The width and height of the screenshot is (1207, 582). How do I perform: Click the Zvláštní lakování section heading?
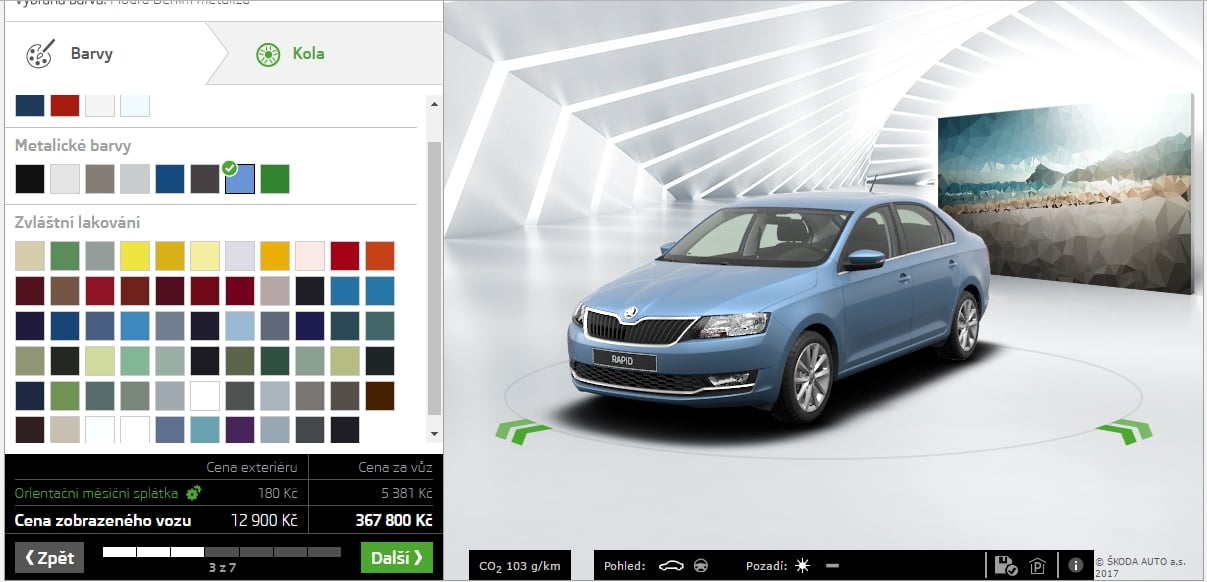pos(78,222)
